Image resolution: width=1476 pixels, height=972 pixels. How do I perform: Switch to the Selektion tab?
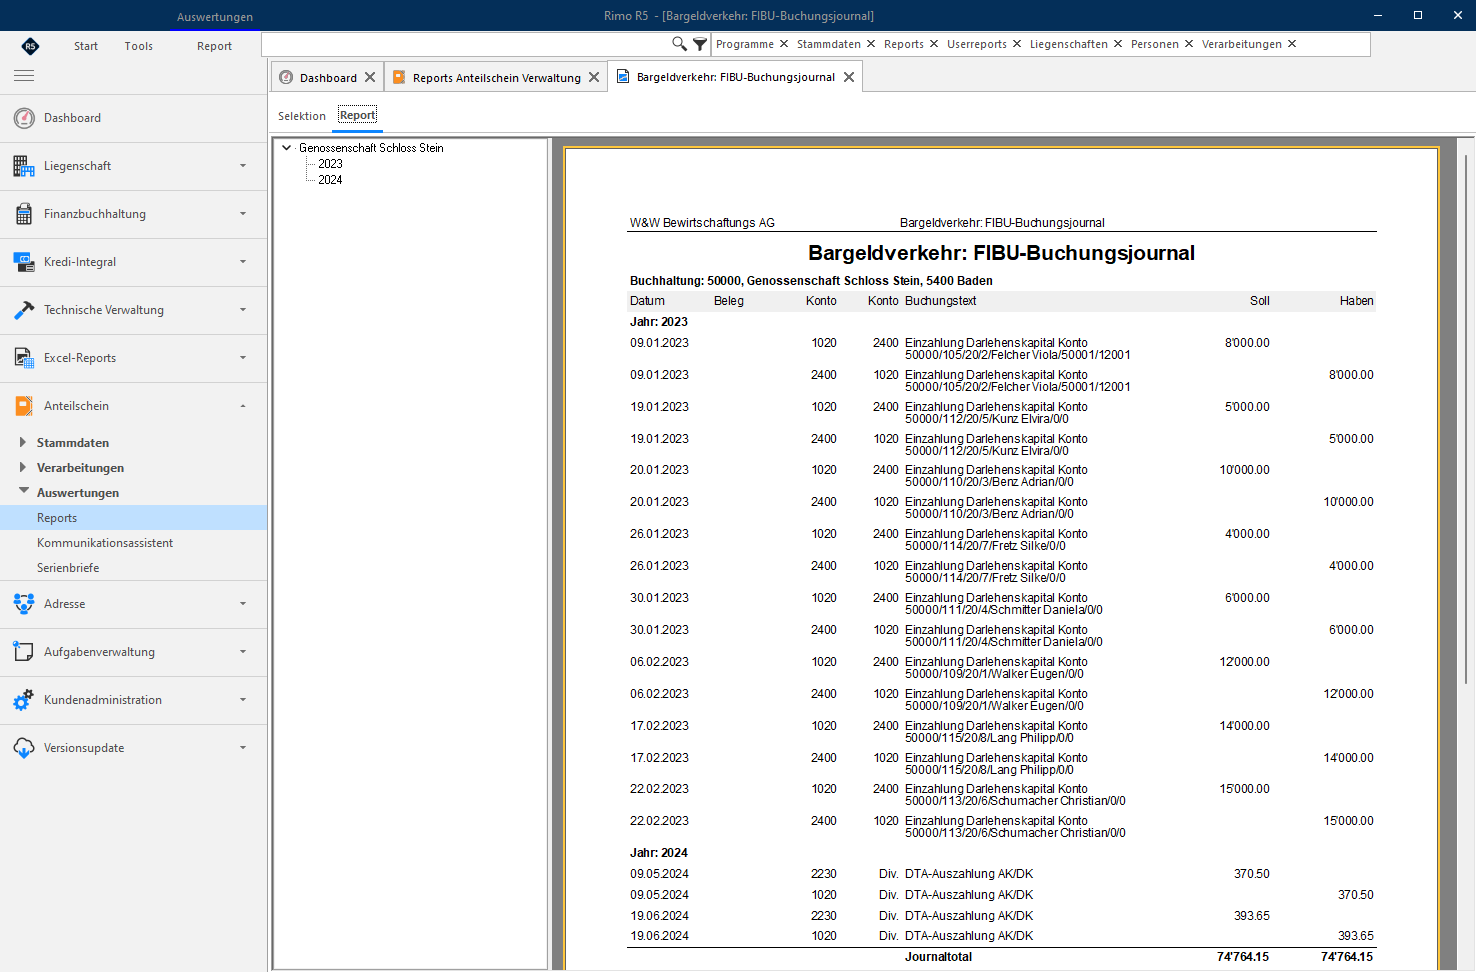tap(302, 116)
